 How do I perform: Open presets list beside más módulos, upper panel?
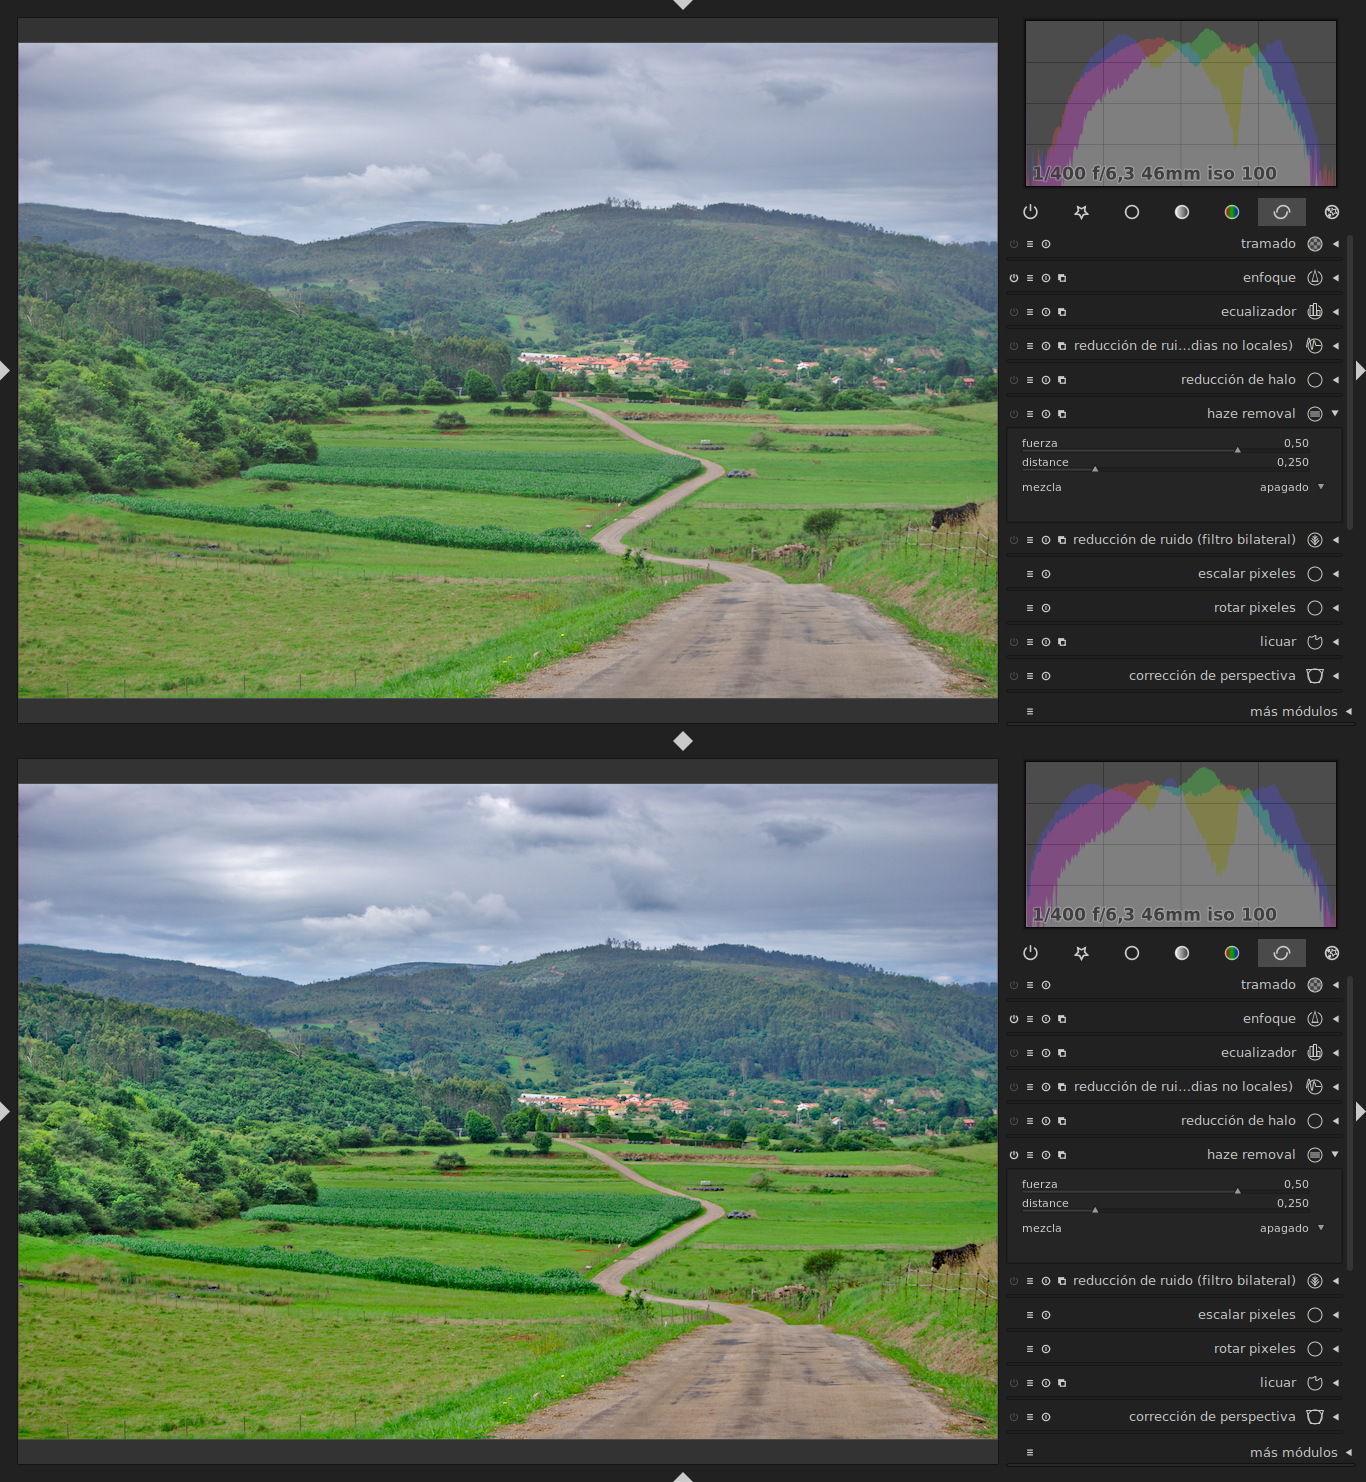[1030, 712]
